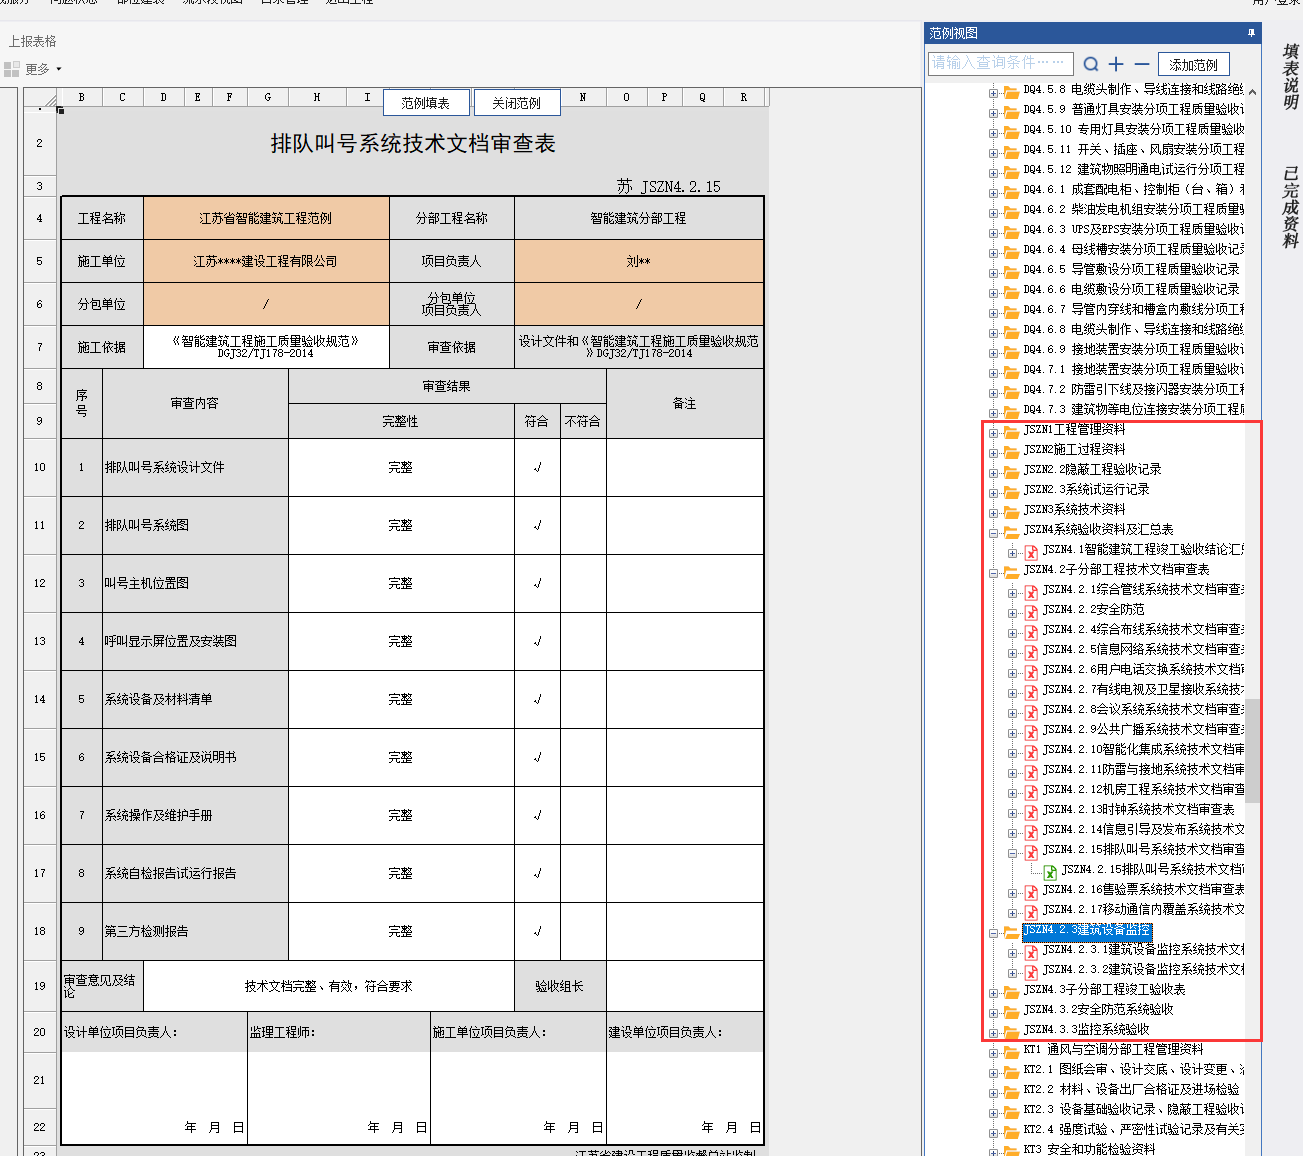Click the 范例填表 button
The image size is (1303, 1156).
(425, 103)
